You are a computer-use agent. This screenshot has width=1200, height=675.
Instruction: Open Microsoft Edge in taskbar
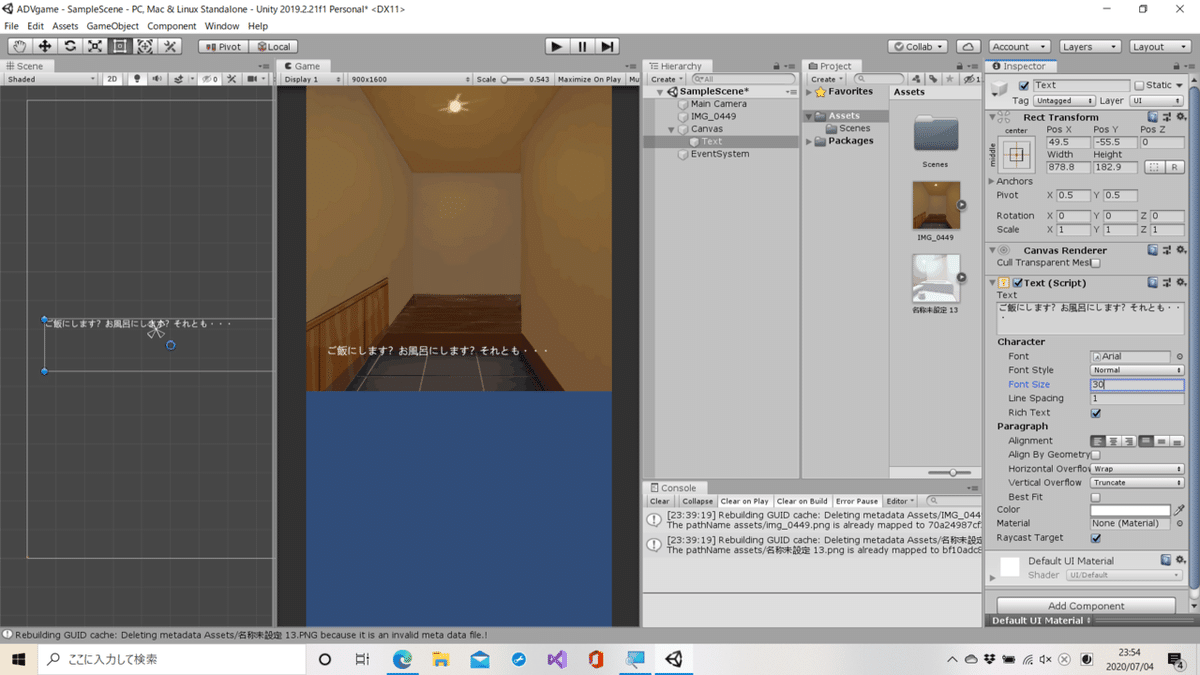click(402, 659)
